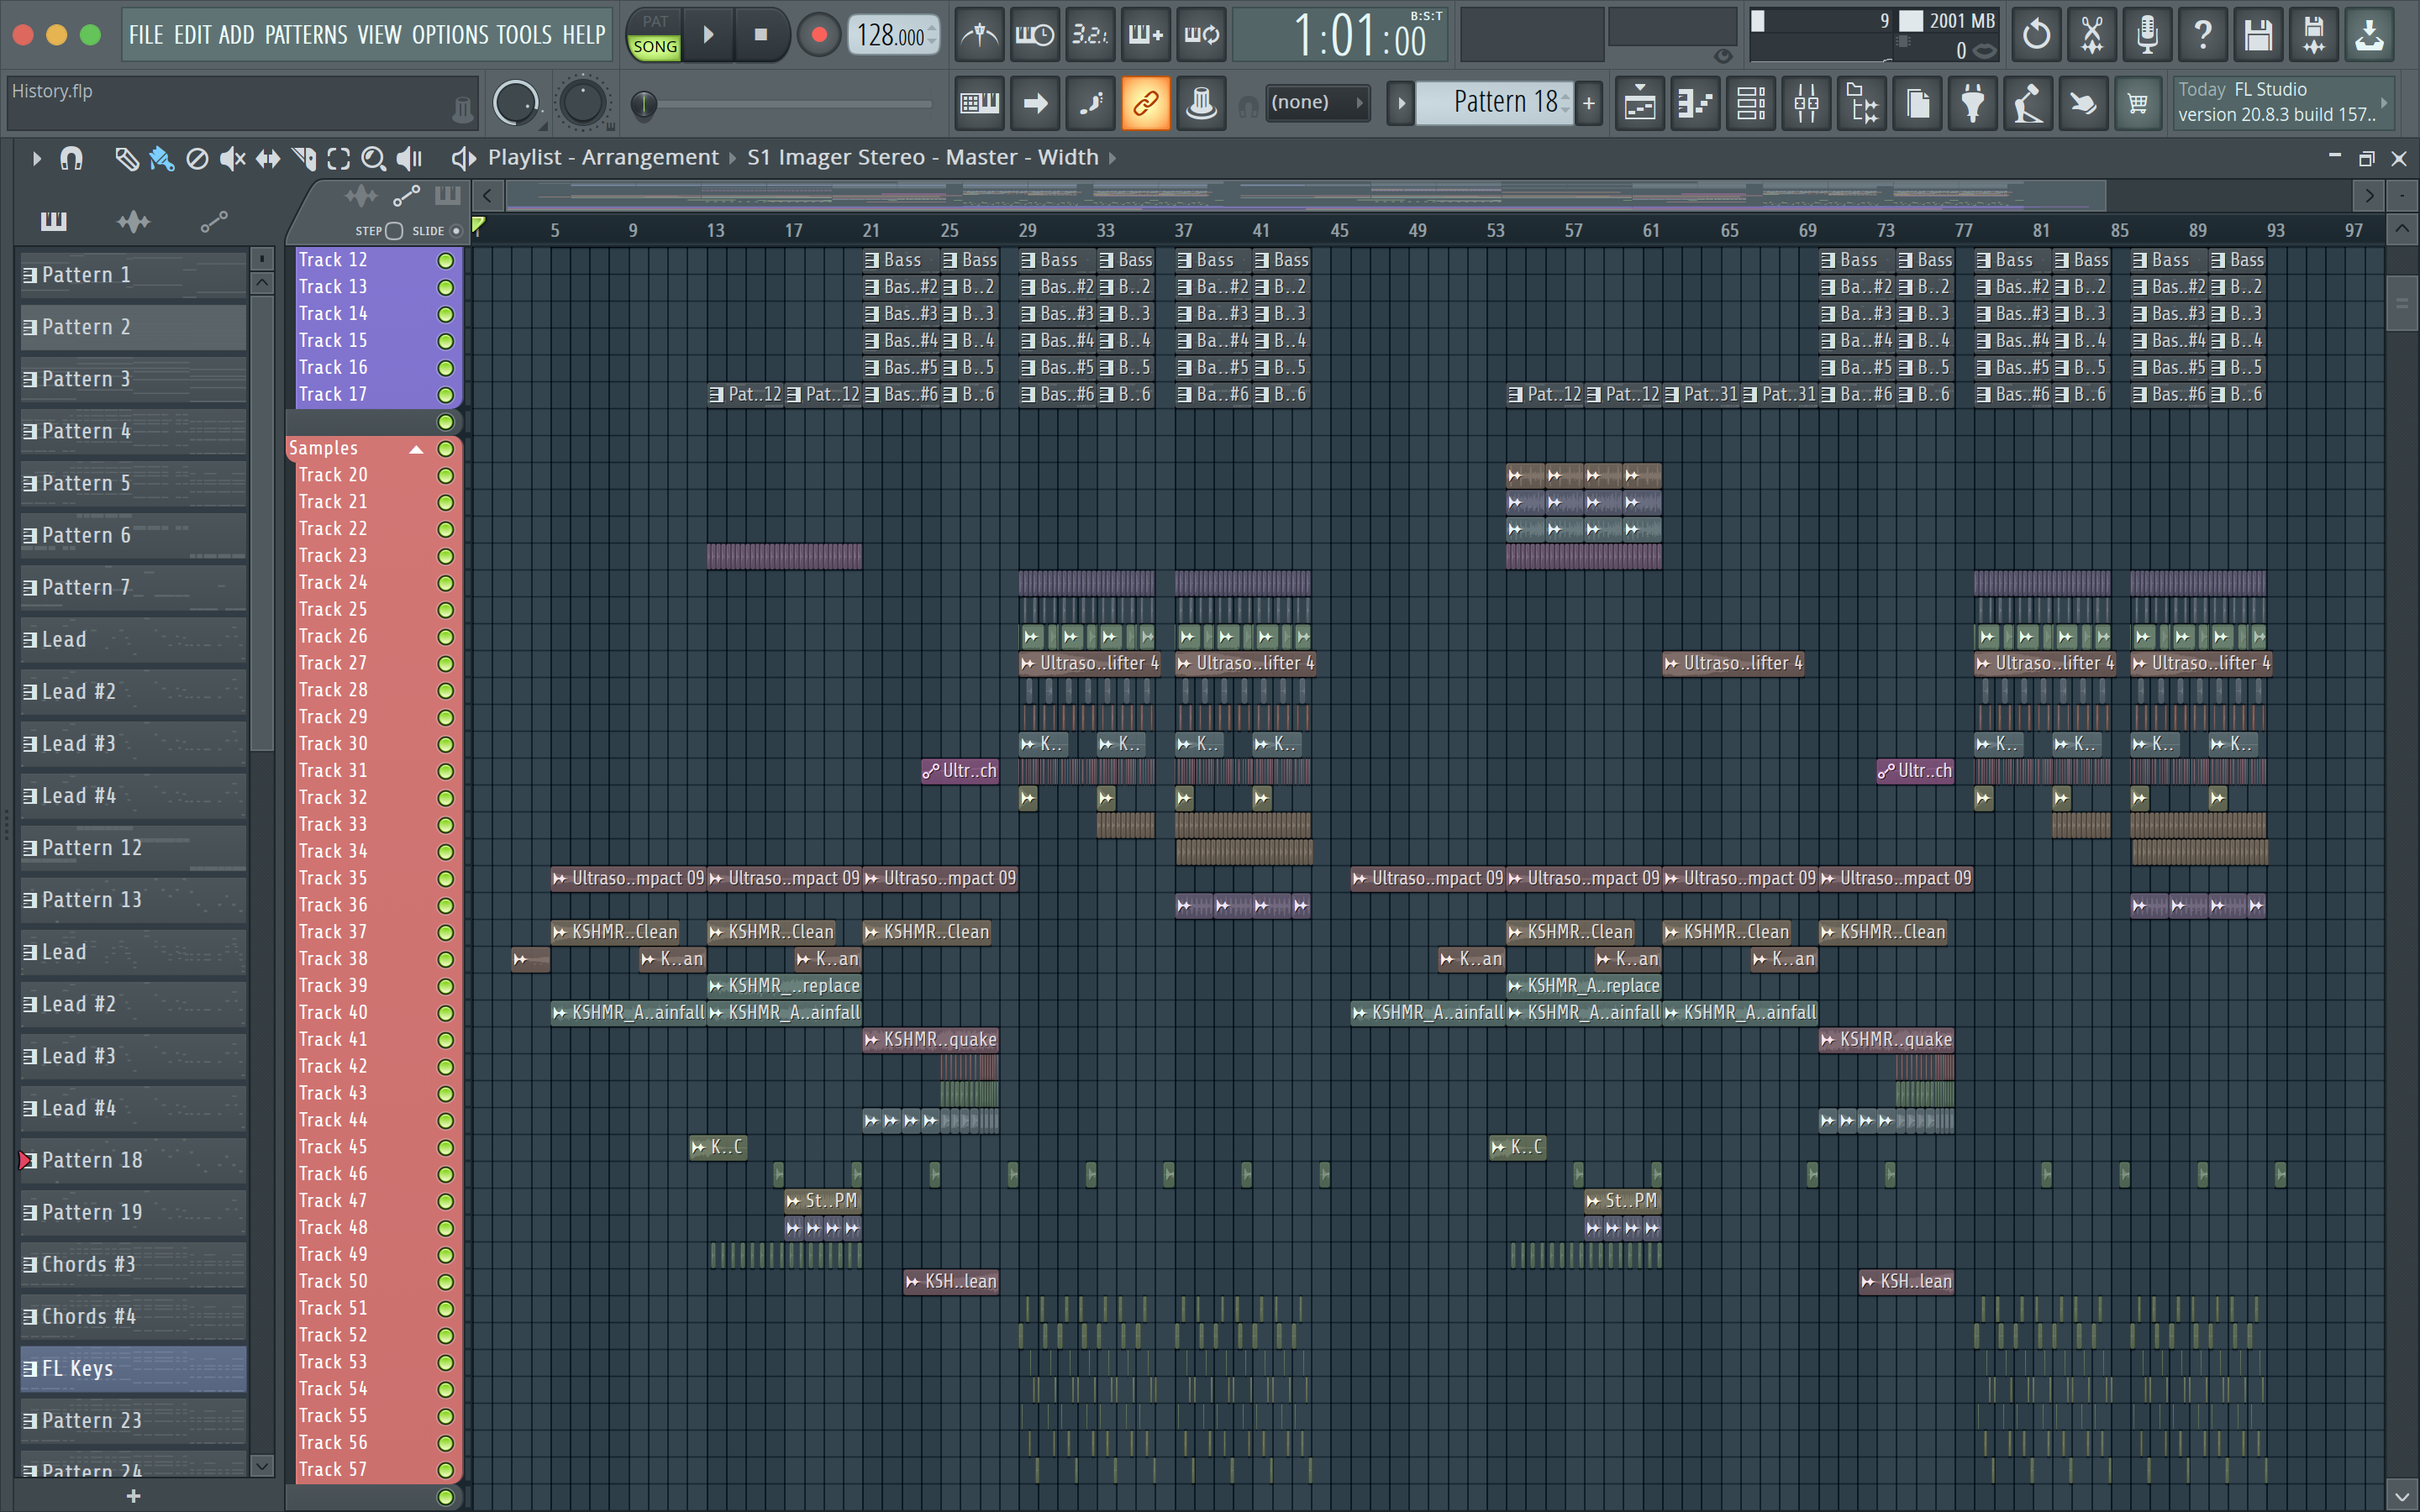Open the content shop cart icon

pos(2137,103)
